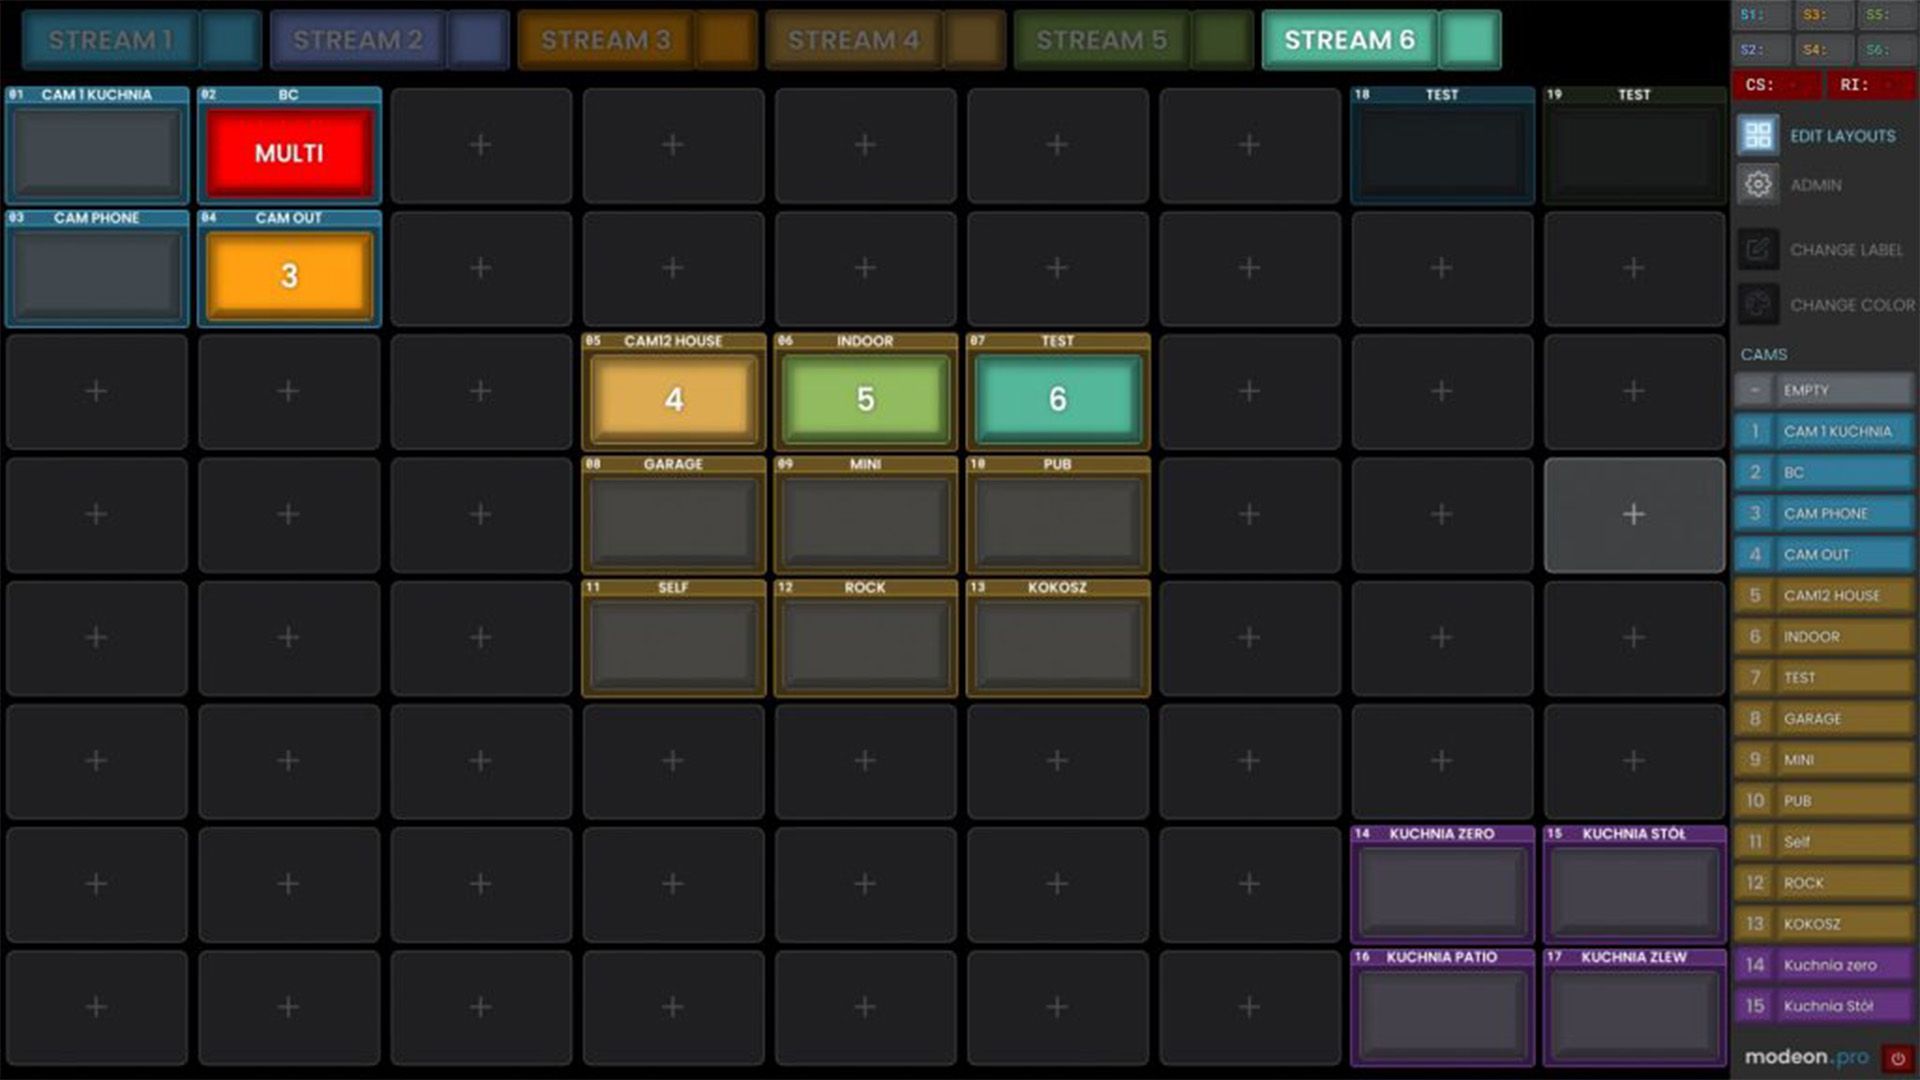Click teal button 6 in TEST tile 07
Image resolution: width=1920 pixels, height=1080 pixels.
tap(1057, 399)
